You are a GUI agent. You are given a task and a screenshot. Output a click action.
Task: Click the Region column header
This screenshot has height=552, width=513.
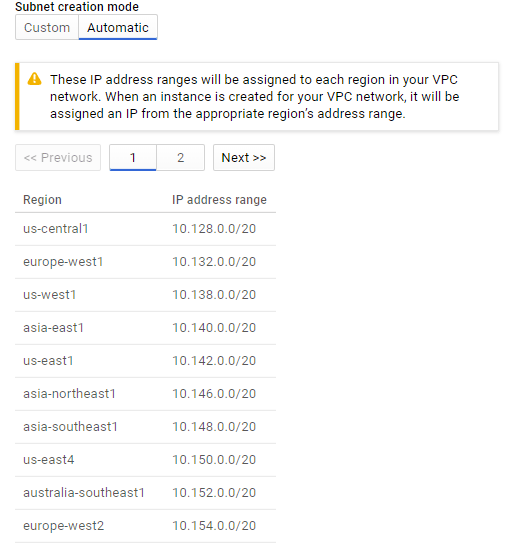click(42, 200)
